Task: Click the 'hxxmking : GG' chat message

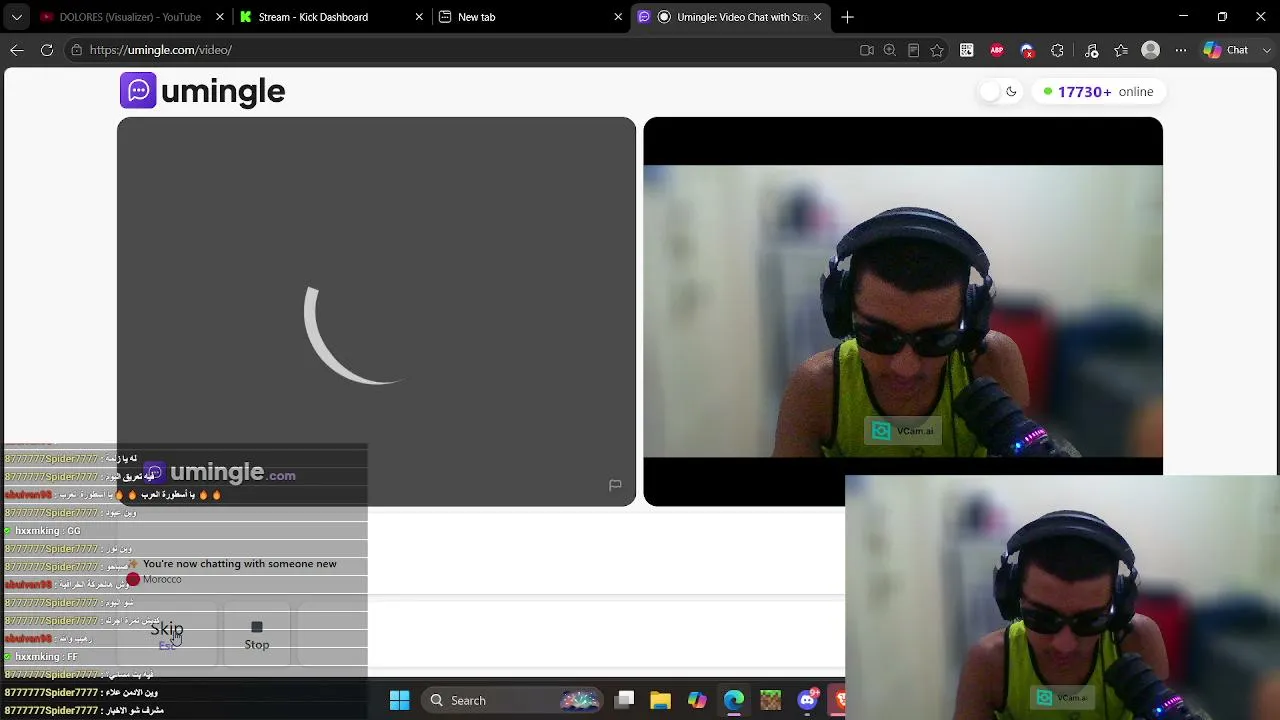Action: click(x=48, y=531)
